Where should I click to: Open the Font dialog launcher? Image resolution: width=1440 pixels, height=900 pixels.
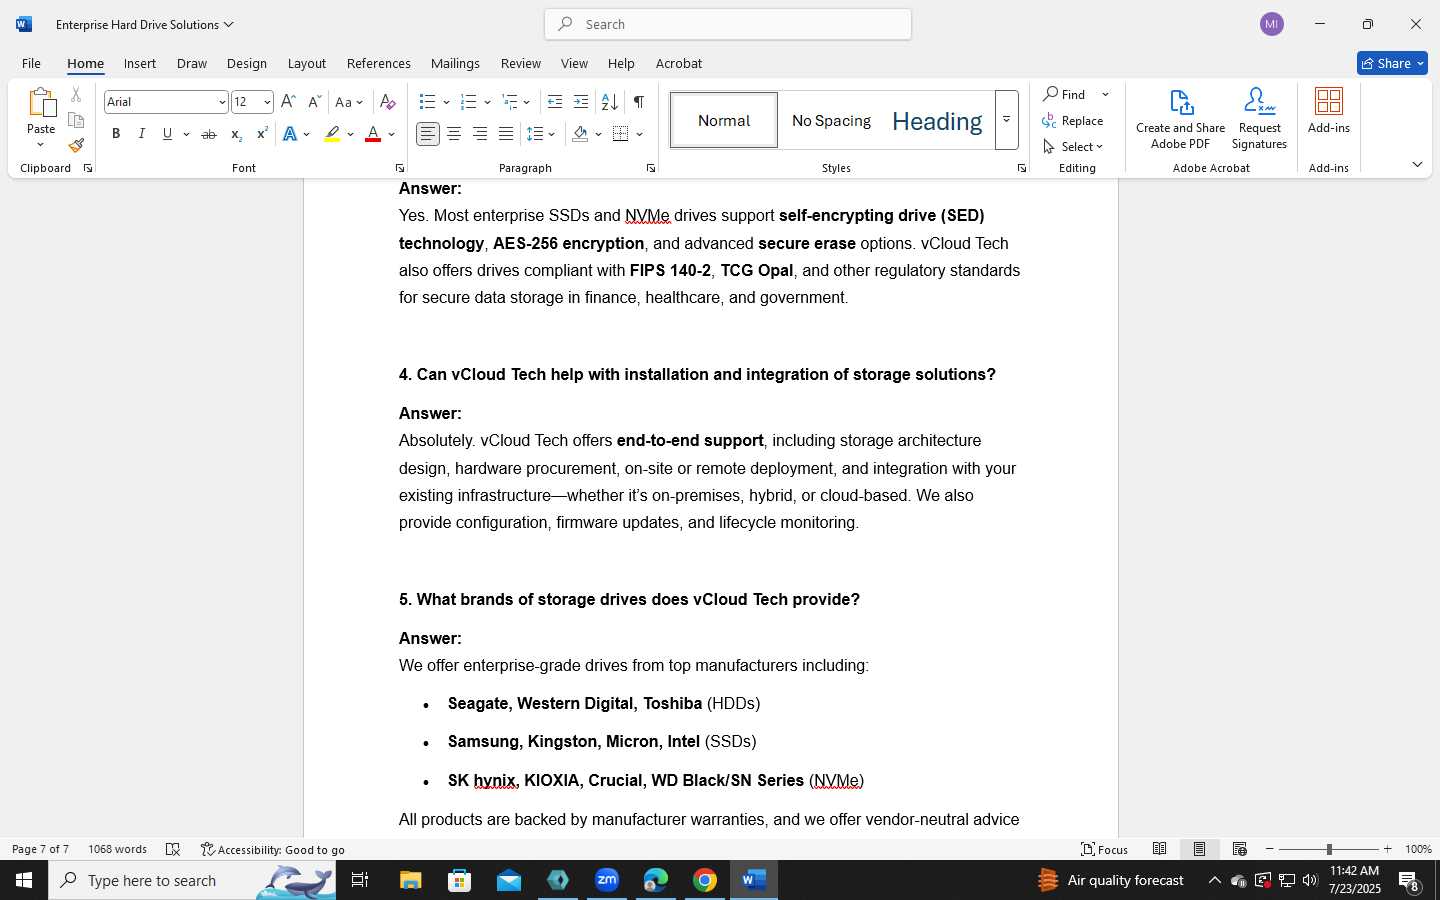pos(399,169)
